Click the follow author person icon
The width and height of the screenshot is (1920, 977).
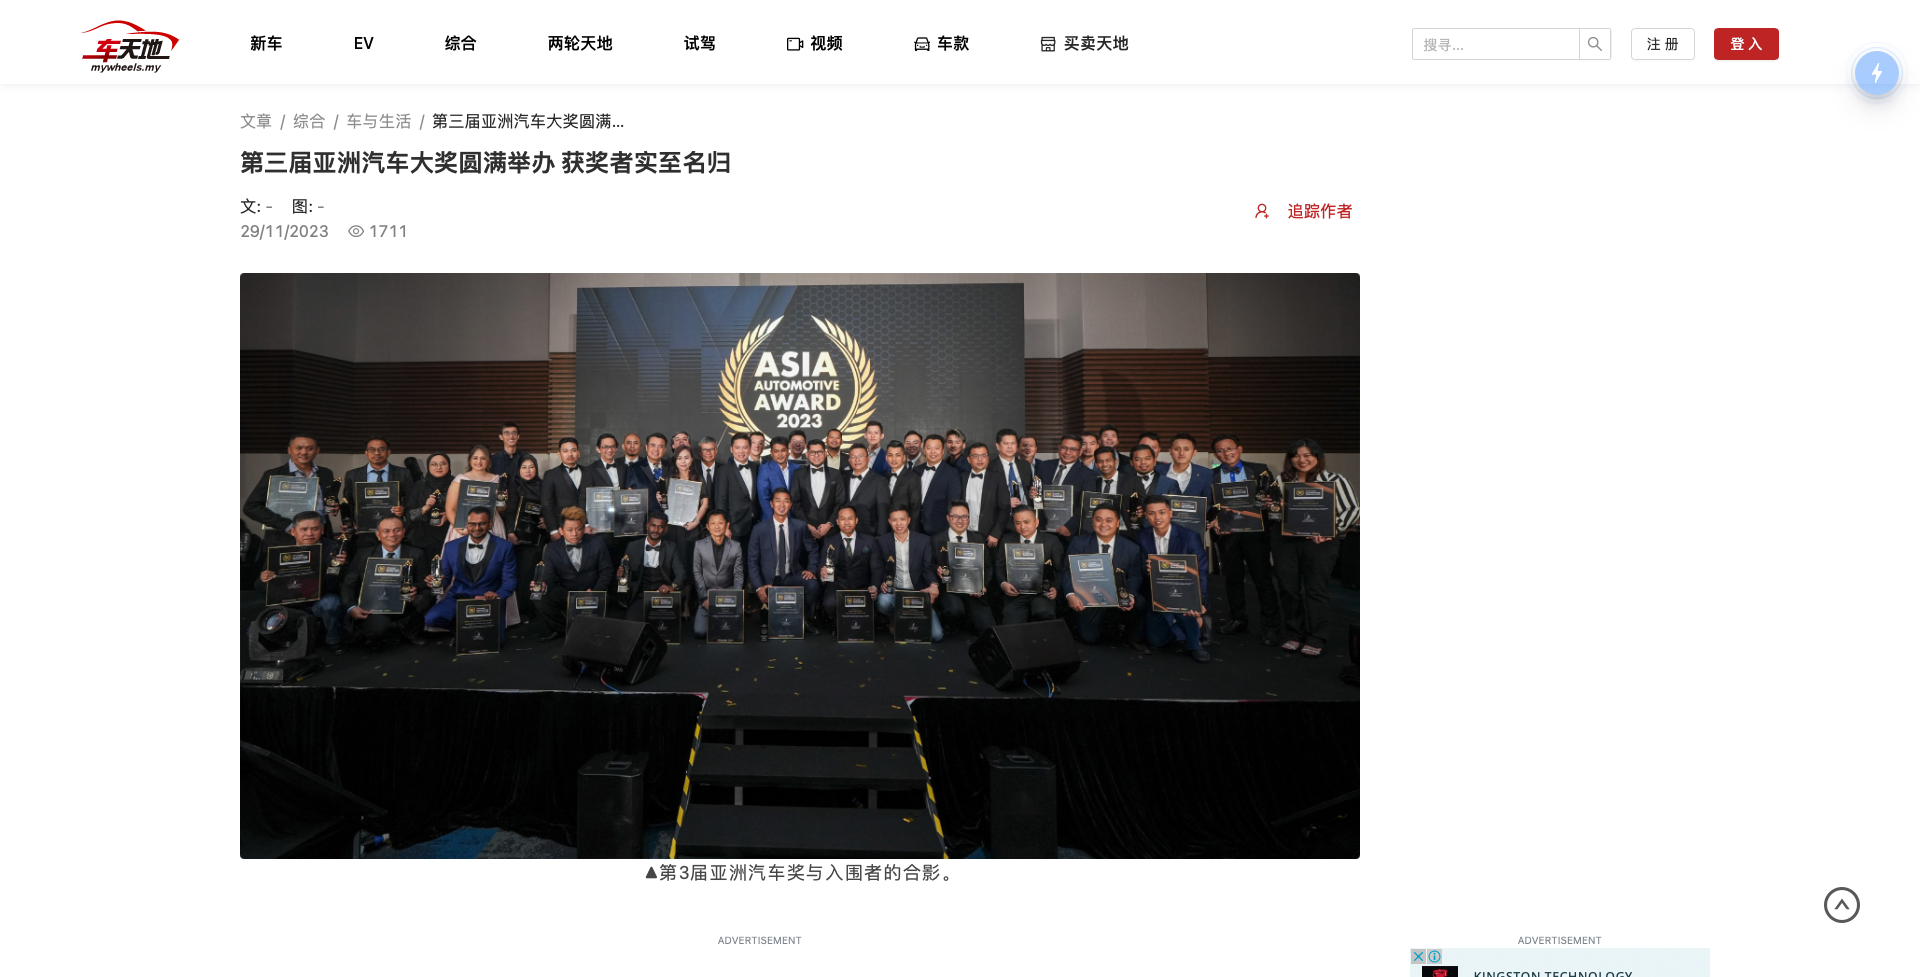[1262, 211]
